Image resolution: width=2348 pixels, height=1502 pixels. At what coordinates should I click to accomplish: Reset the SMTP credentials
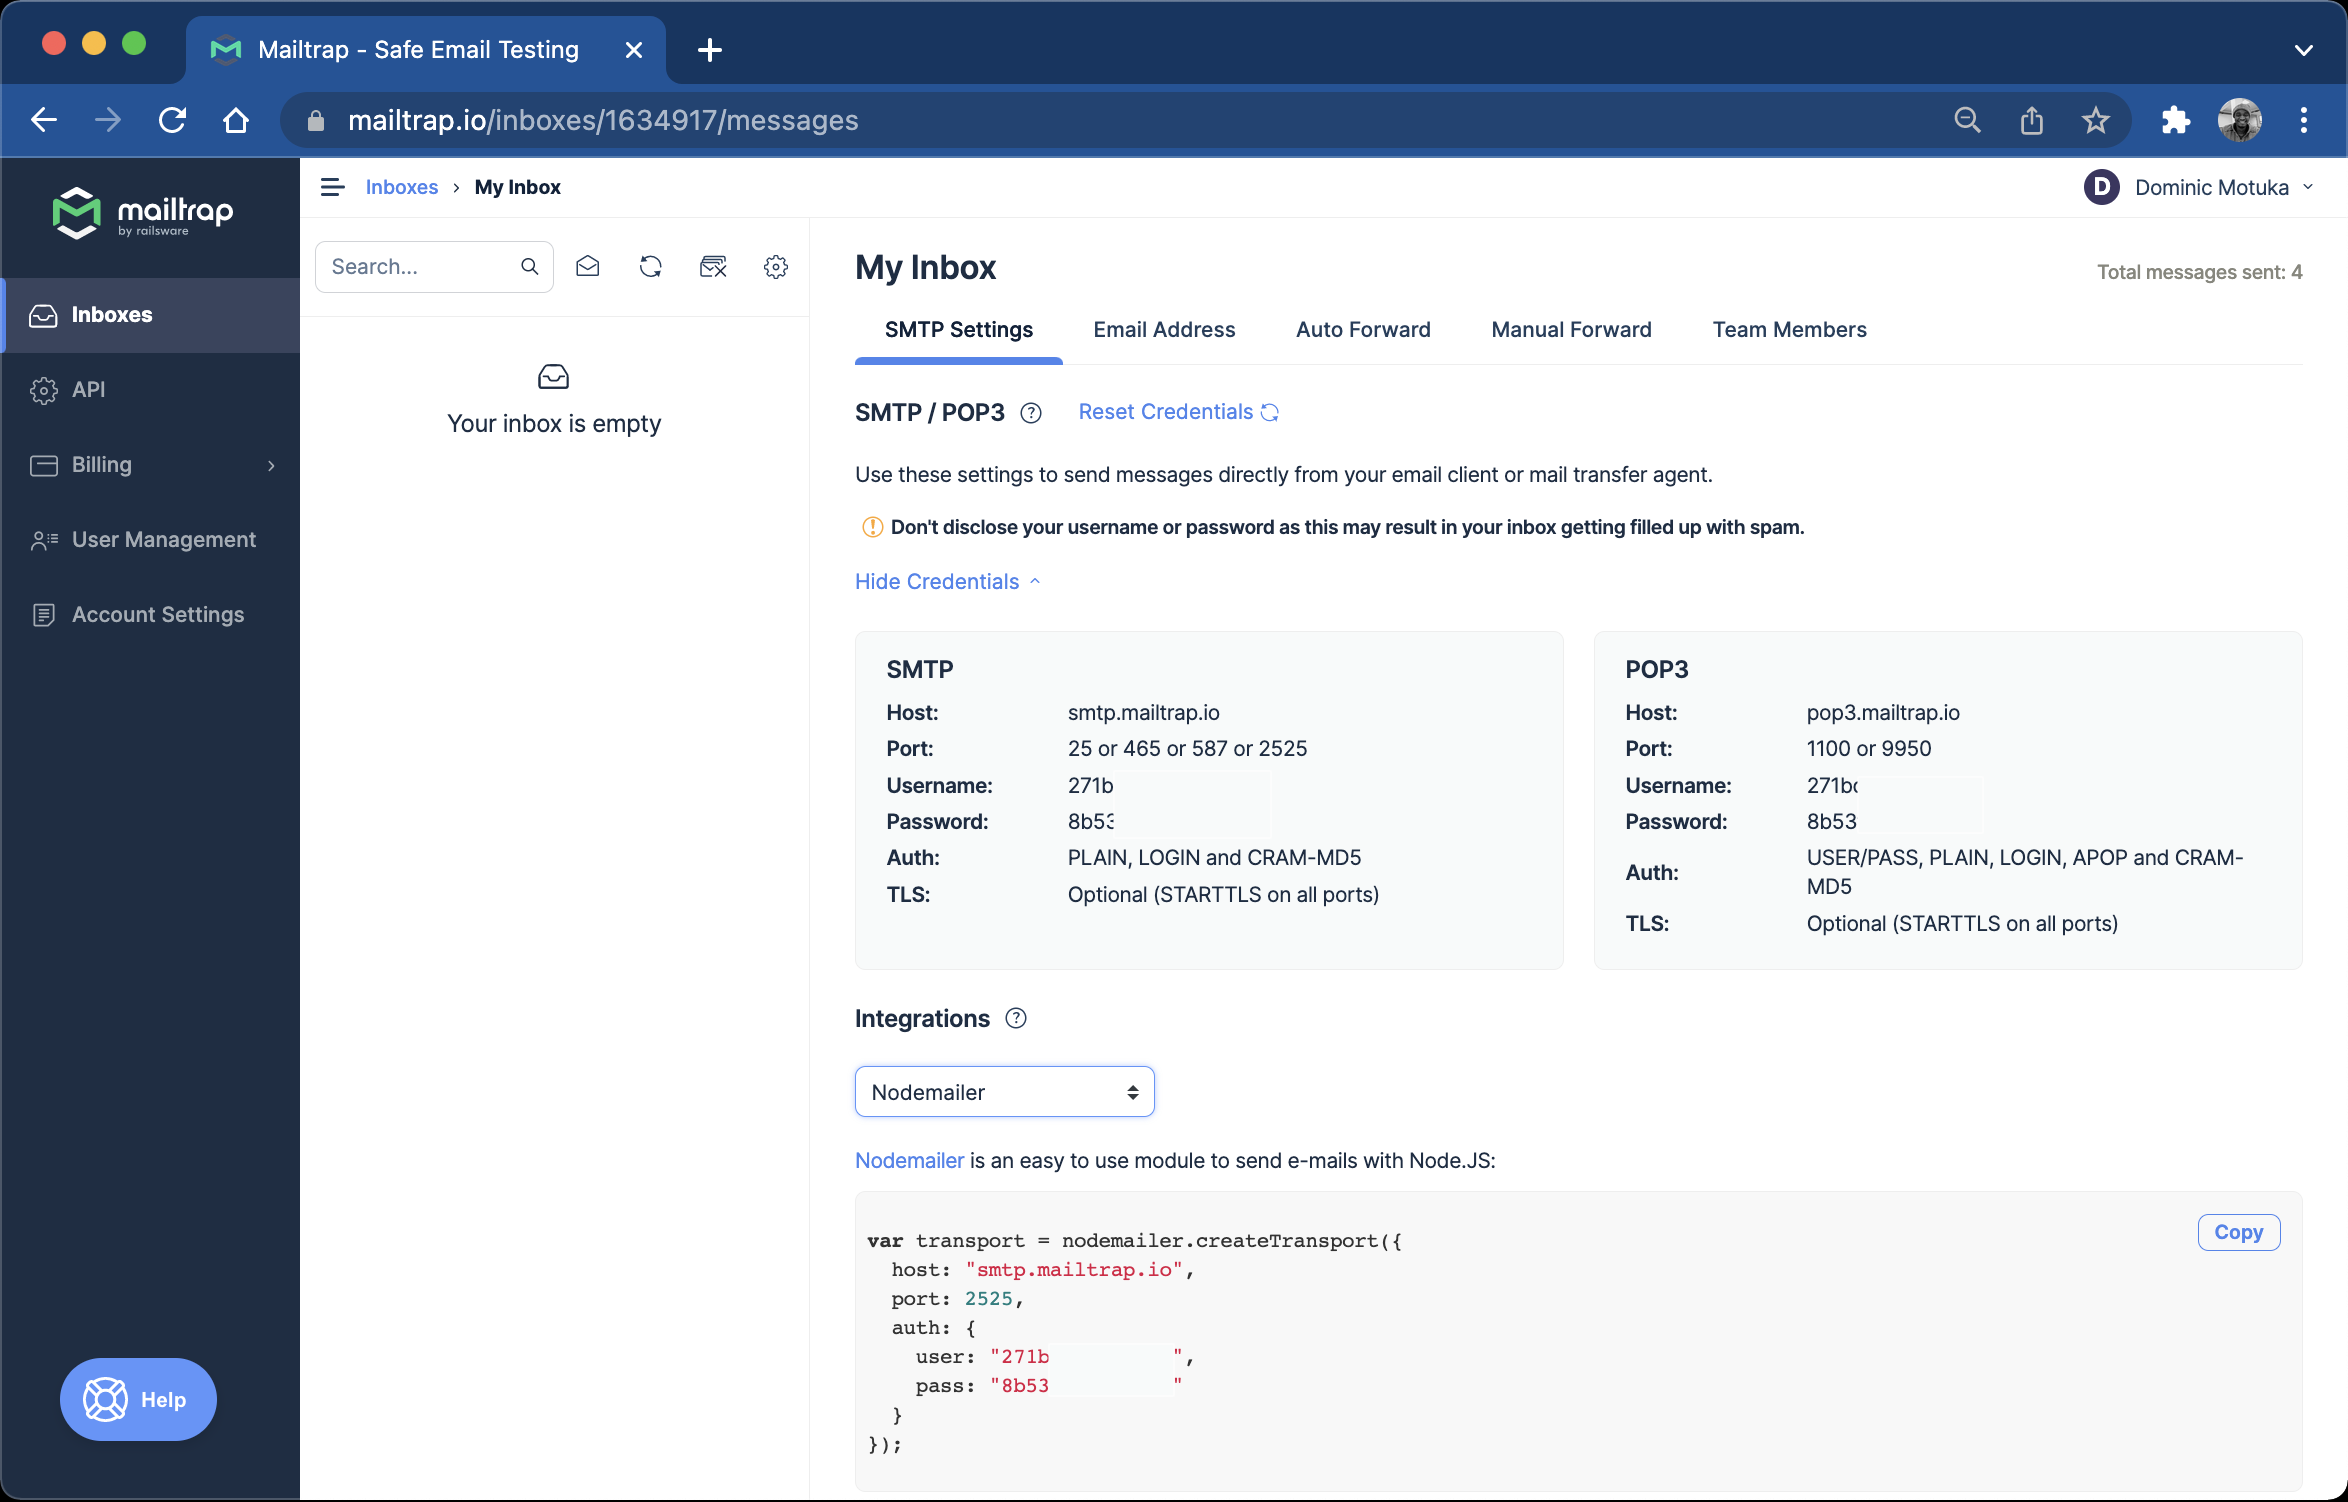1165,411
